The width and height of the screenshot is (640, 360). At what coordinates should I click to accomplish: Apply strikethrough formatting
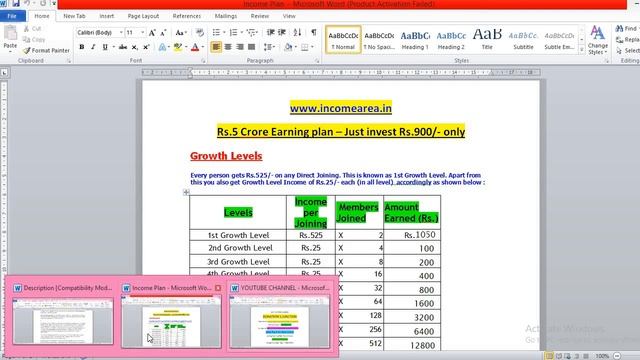point(122,47)
